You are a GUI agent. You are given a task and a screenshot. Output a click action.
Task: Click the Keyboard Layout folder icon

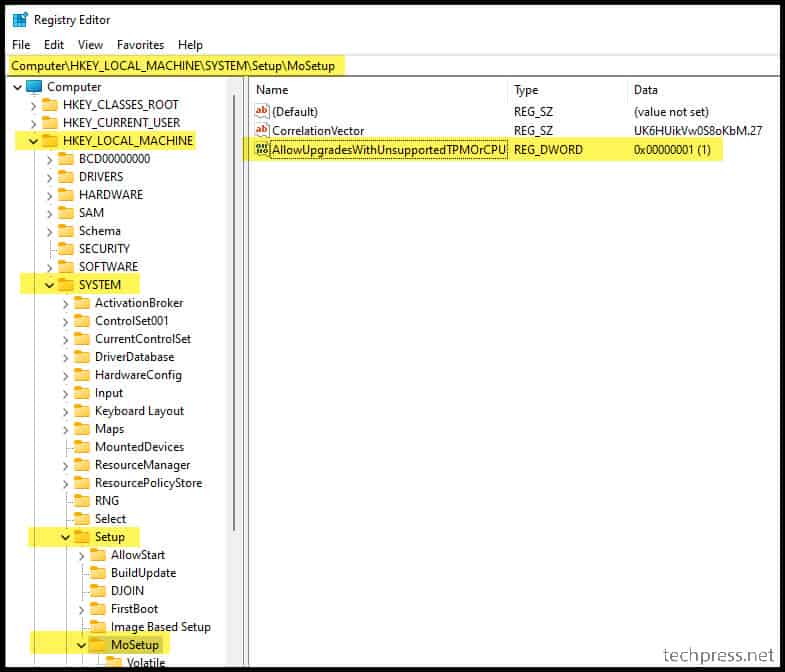coord(82,411)
